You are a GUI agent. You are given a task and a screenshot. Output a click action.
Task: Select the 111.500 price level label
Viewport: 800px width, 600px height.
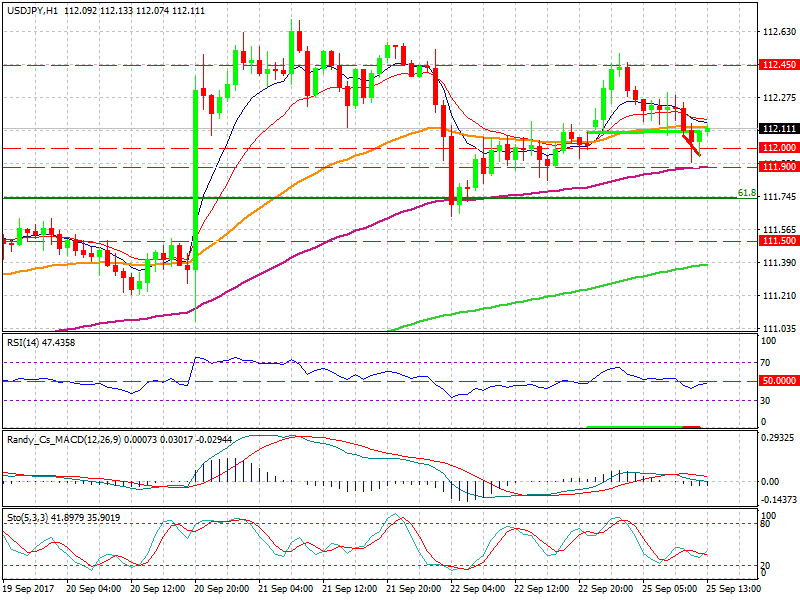(777, 241)
